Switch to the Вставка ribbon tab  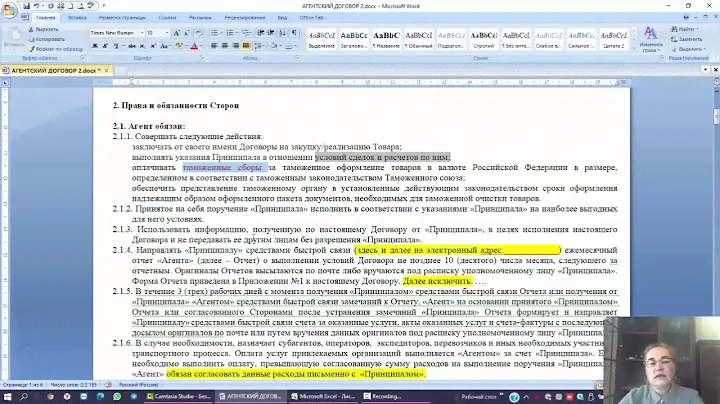tap(78, 17)
